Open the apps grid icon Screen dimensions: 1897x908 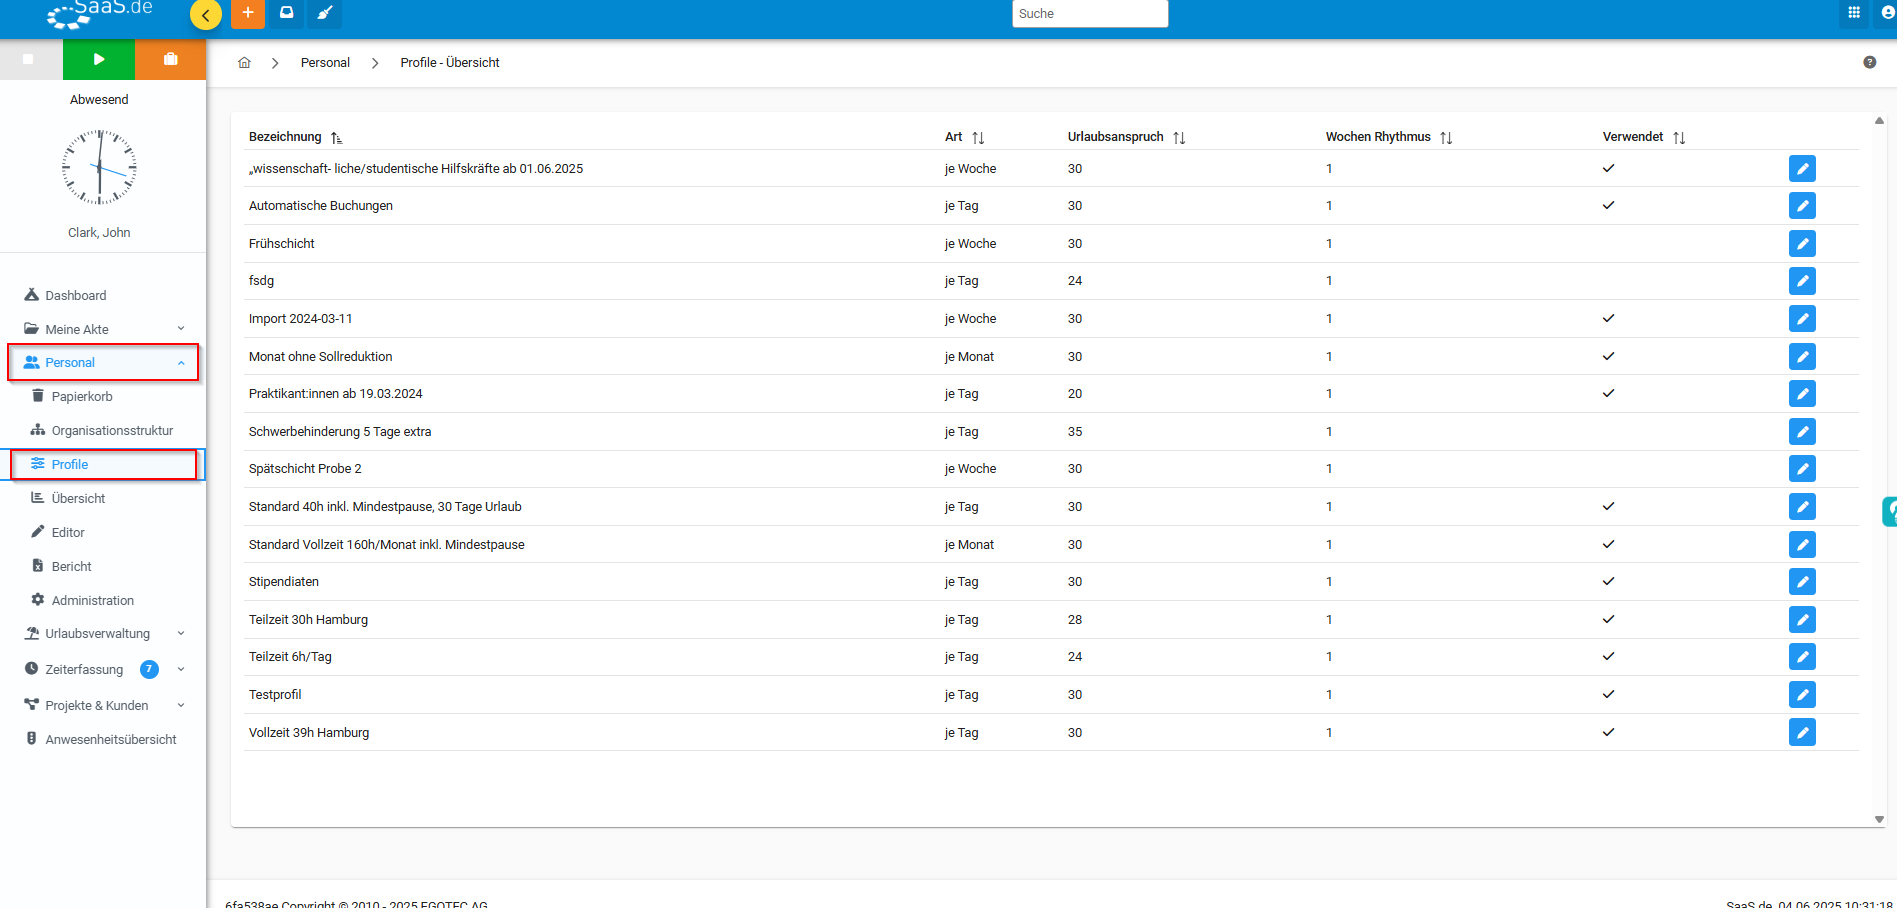[1853, 13]
